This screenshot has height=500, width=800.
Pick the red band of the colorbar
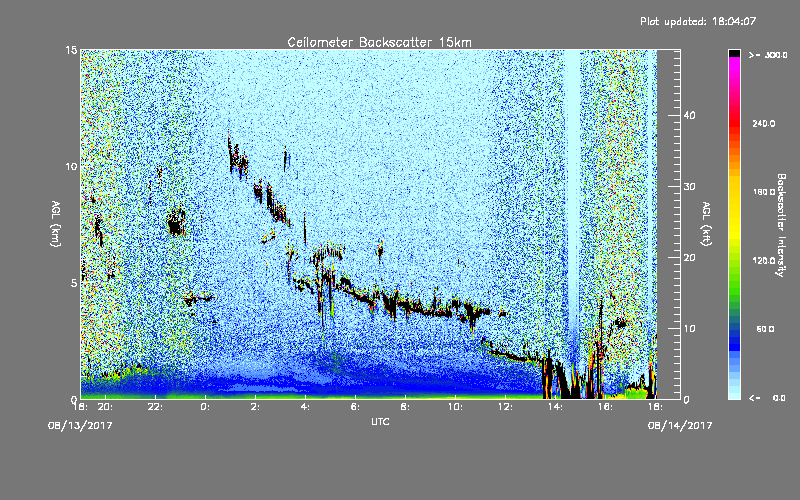(734, 124)
